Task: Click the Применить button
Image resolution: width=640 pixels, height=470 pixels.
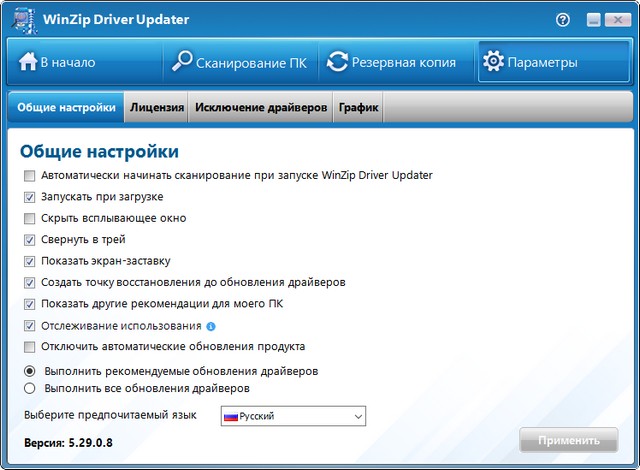Action: pyautogui.click(x=569, y=440)
